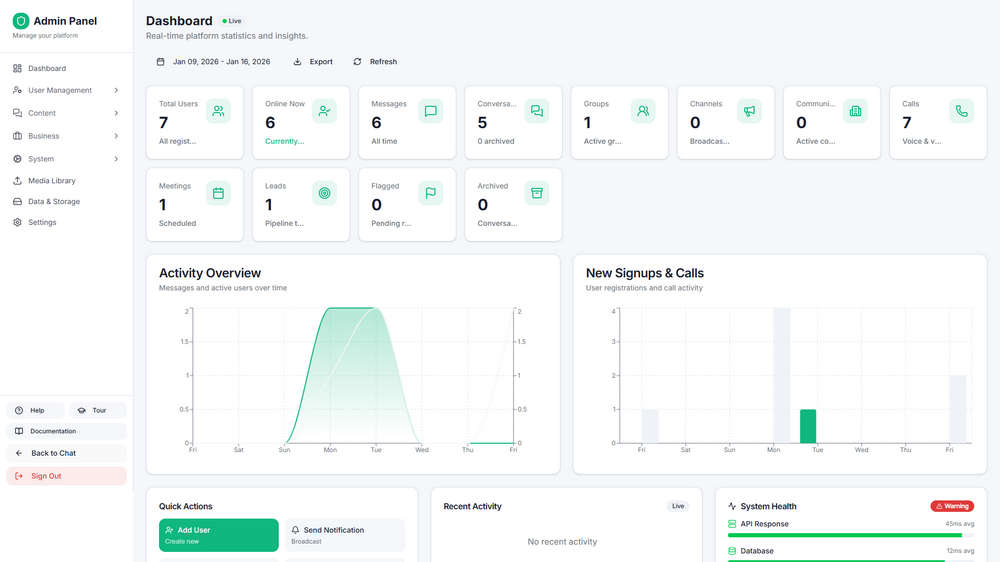Click the Export button

313,62
